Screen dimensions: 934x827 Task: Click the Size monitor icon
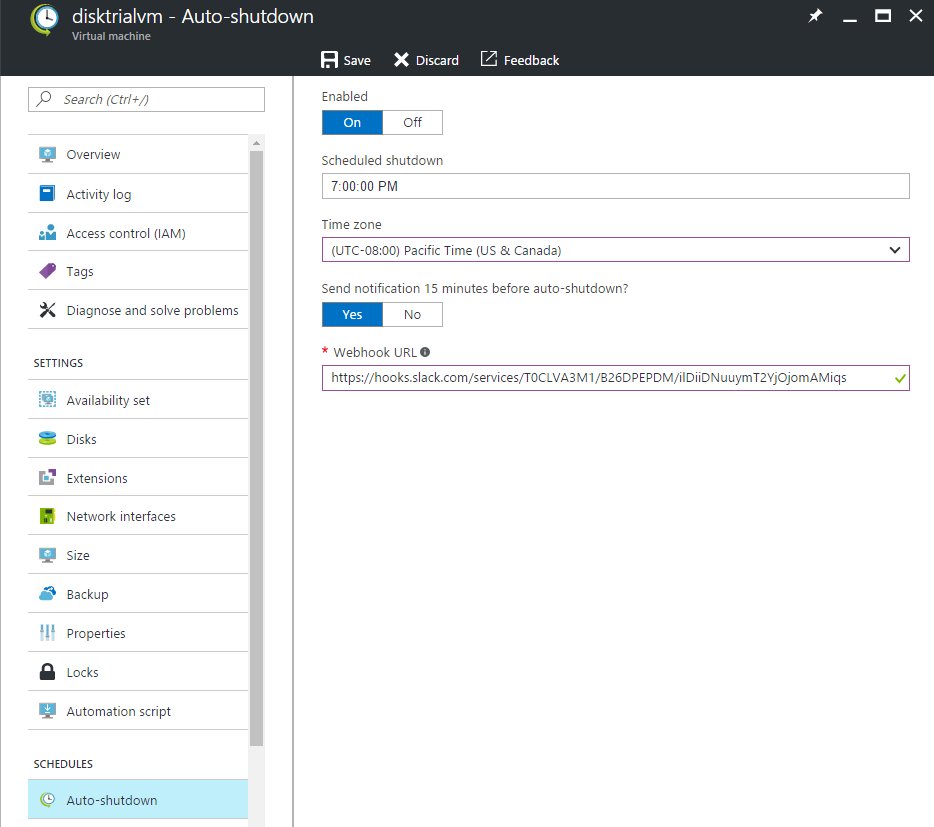click(x=47, y=555)
